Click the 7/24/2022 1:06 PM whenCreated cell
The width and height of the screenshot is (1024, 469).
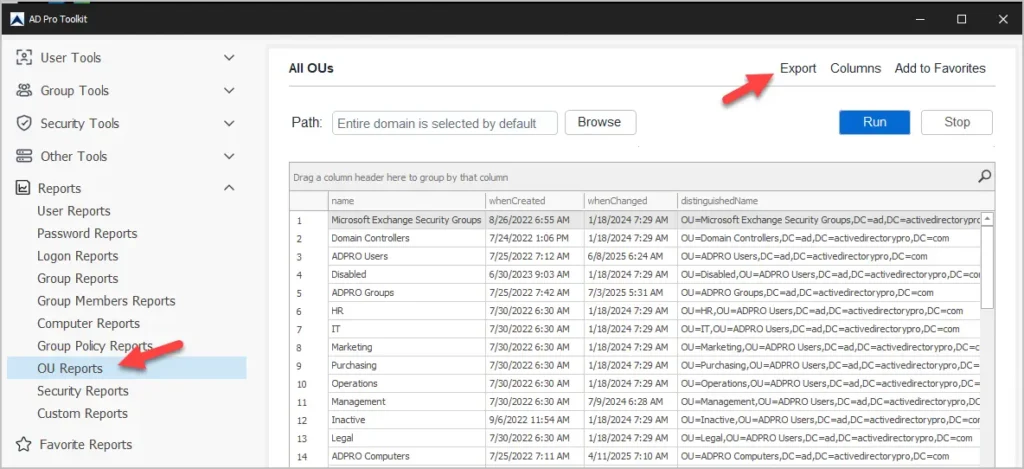click(535, 238)
